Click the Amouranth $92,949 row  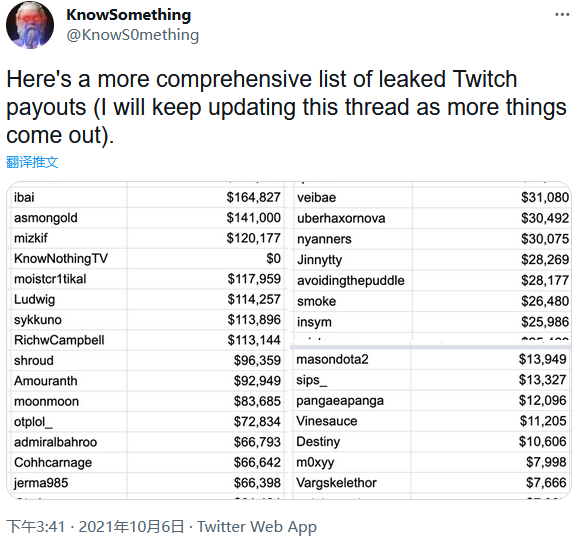147,381
